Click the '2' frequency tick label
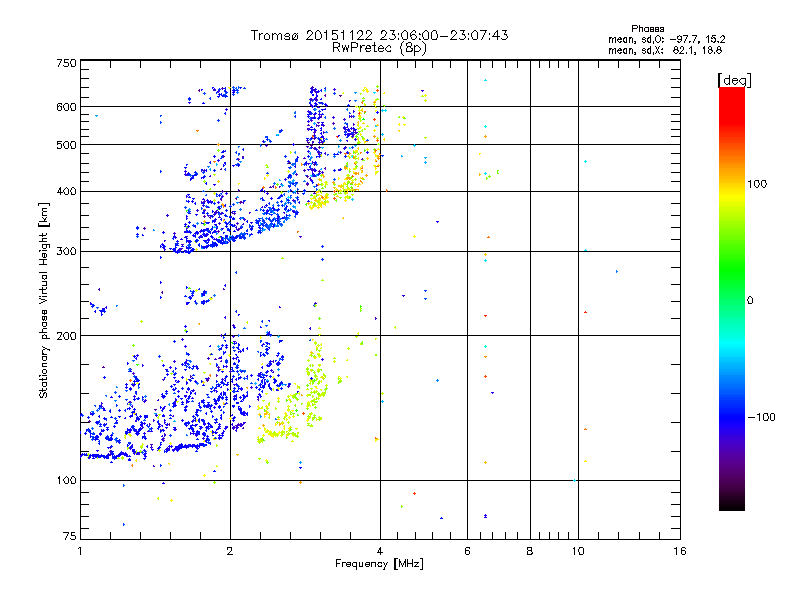Screen dimensions: 800x600 click(x=230, y=551)
